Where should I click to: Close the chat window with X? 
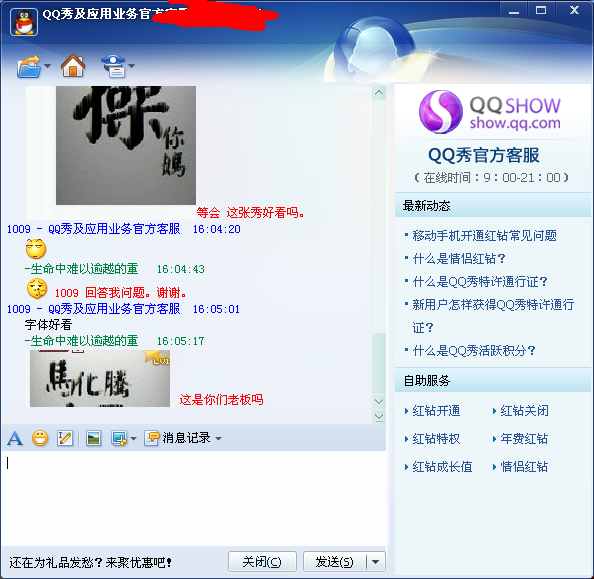pos(574,10)
